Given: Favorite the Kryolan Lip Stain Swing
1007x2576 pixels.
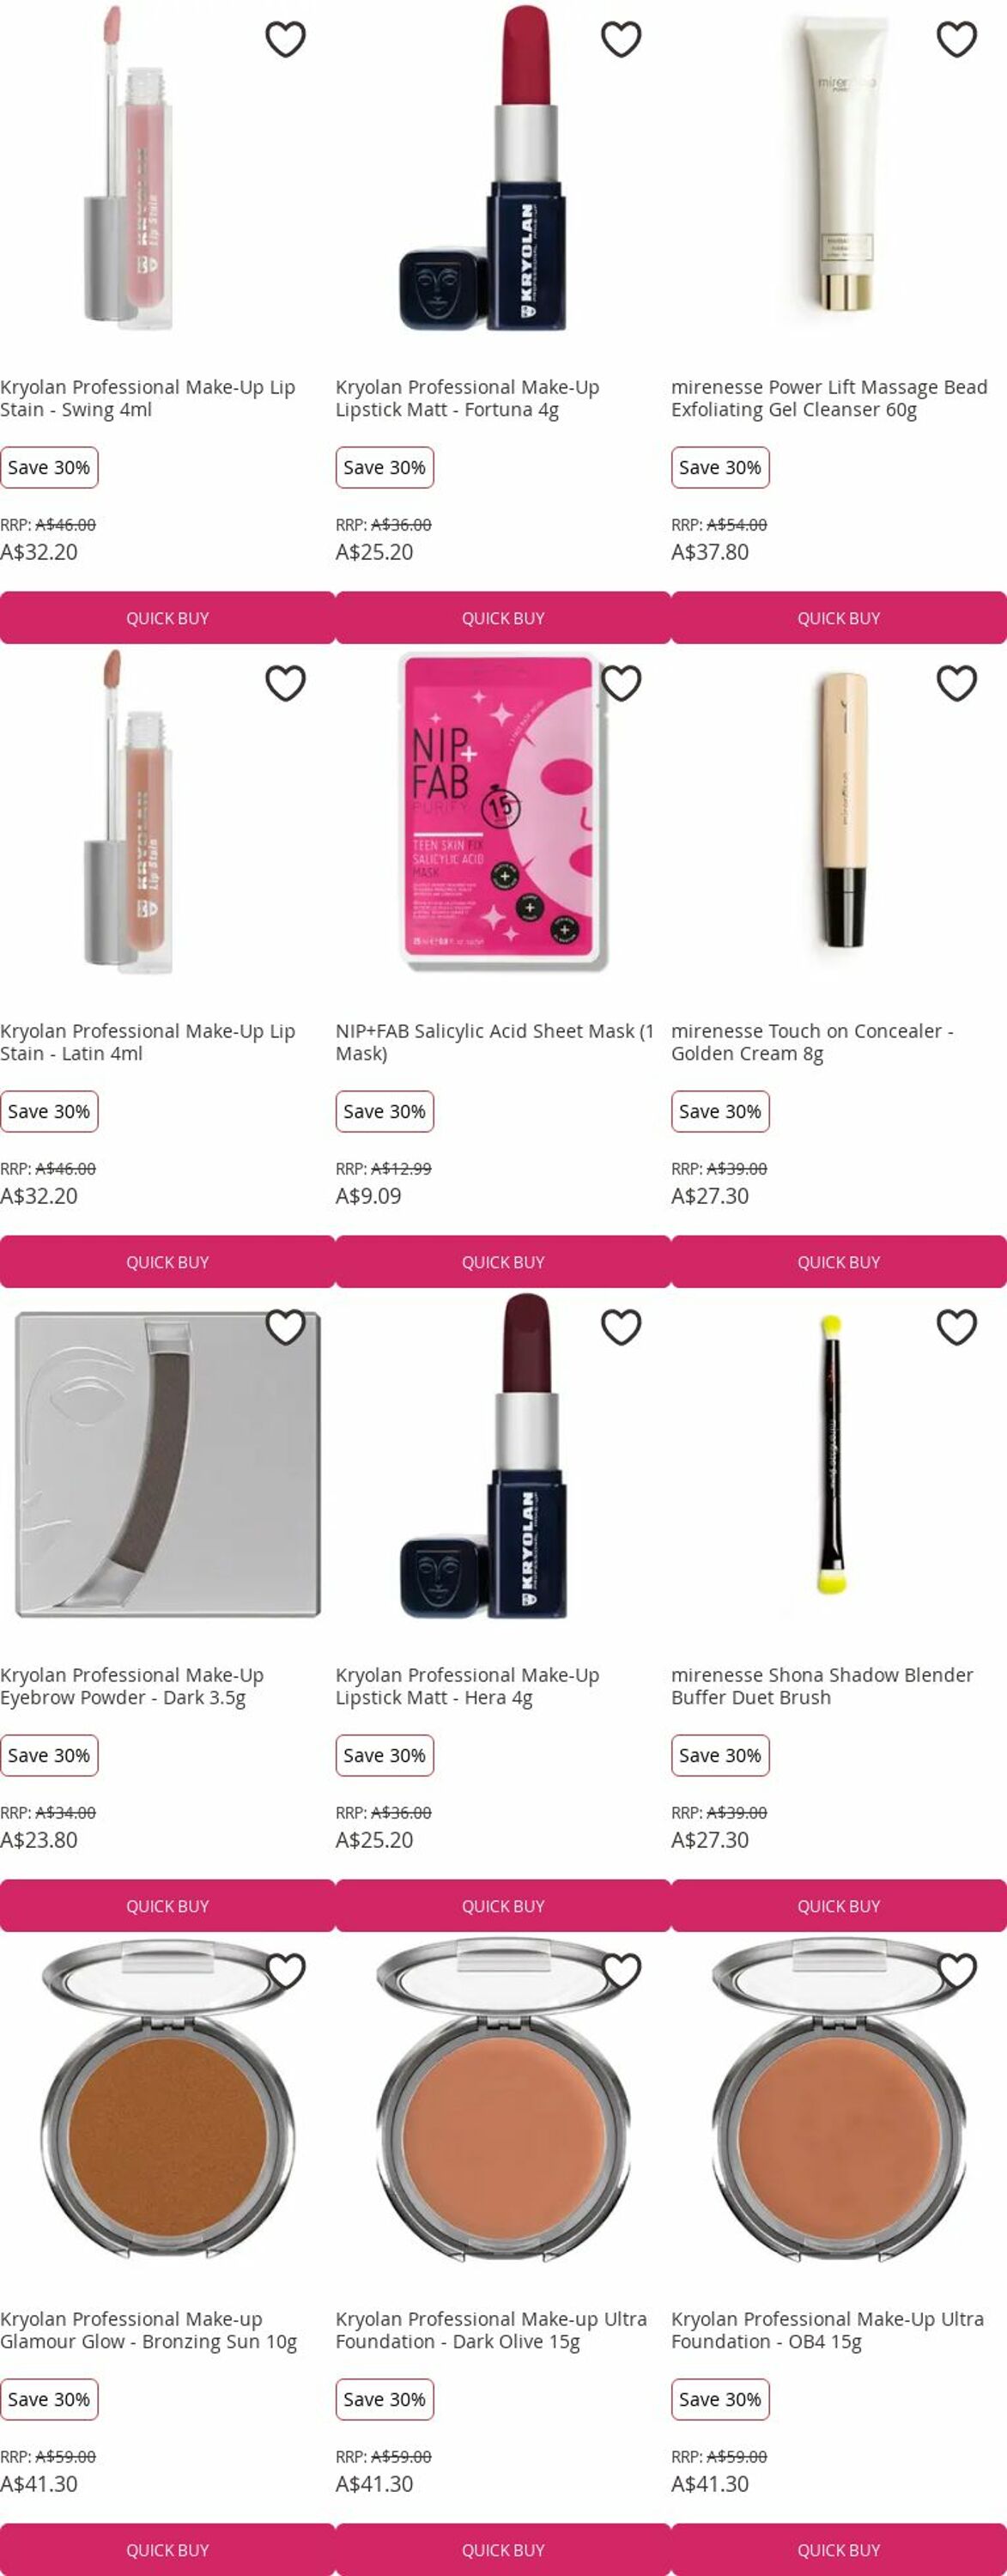Looking at the screenshot, I should coord(285,40).
